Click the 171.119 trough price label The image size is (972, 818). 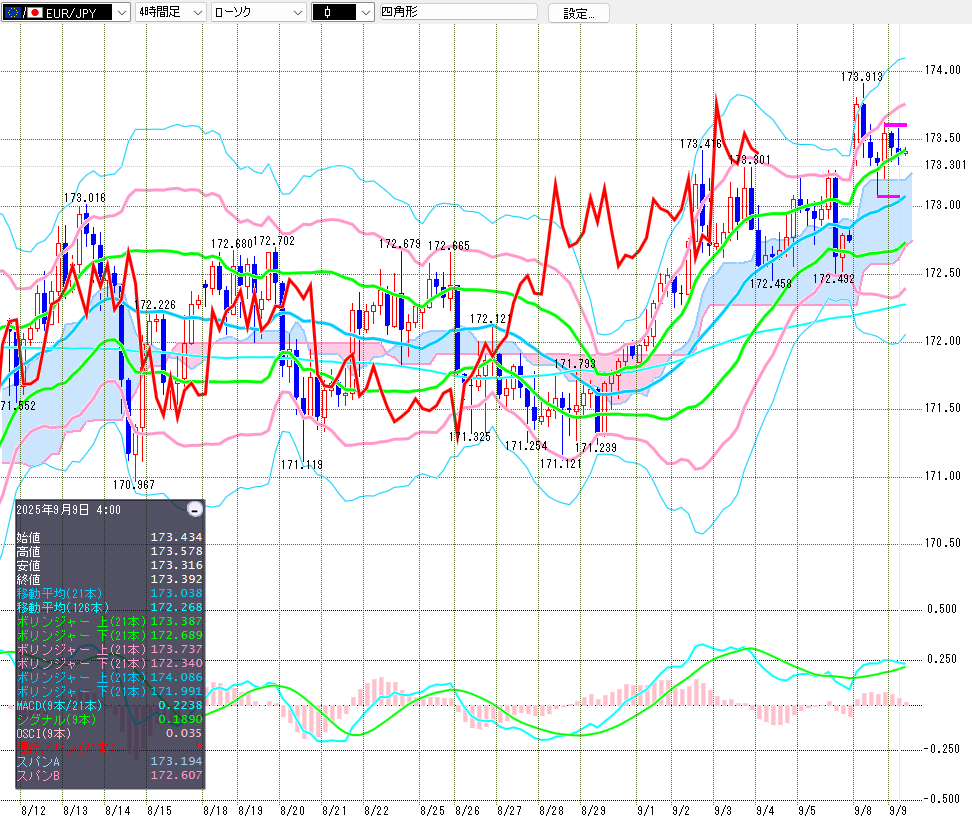[301, 465]
